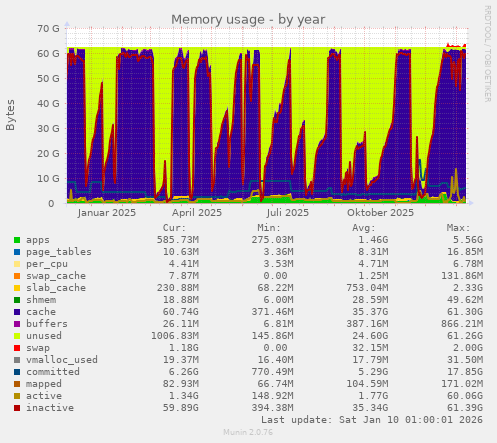Click the 'apps' legend label
497x443 pixels.
pos(38,240)
